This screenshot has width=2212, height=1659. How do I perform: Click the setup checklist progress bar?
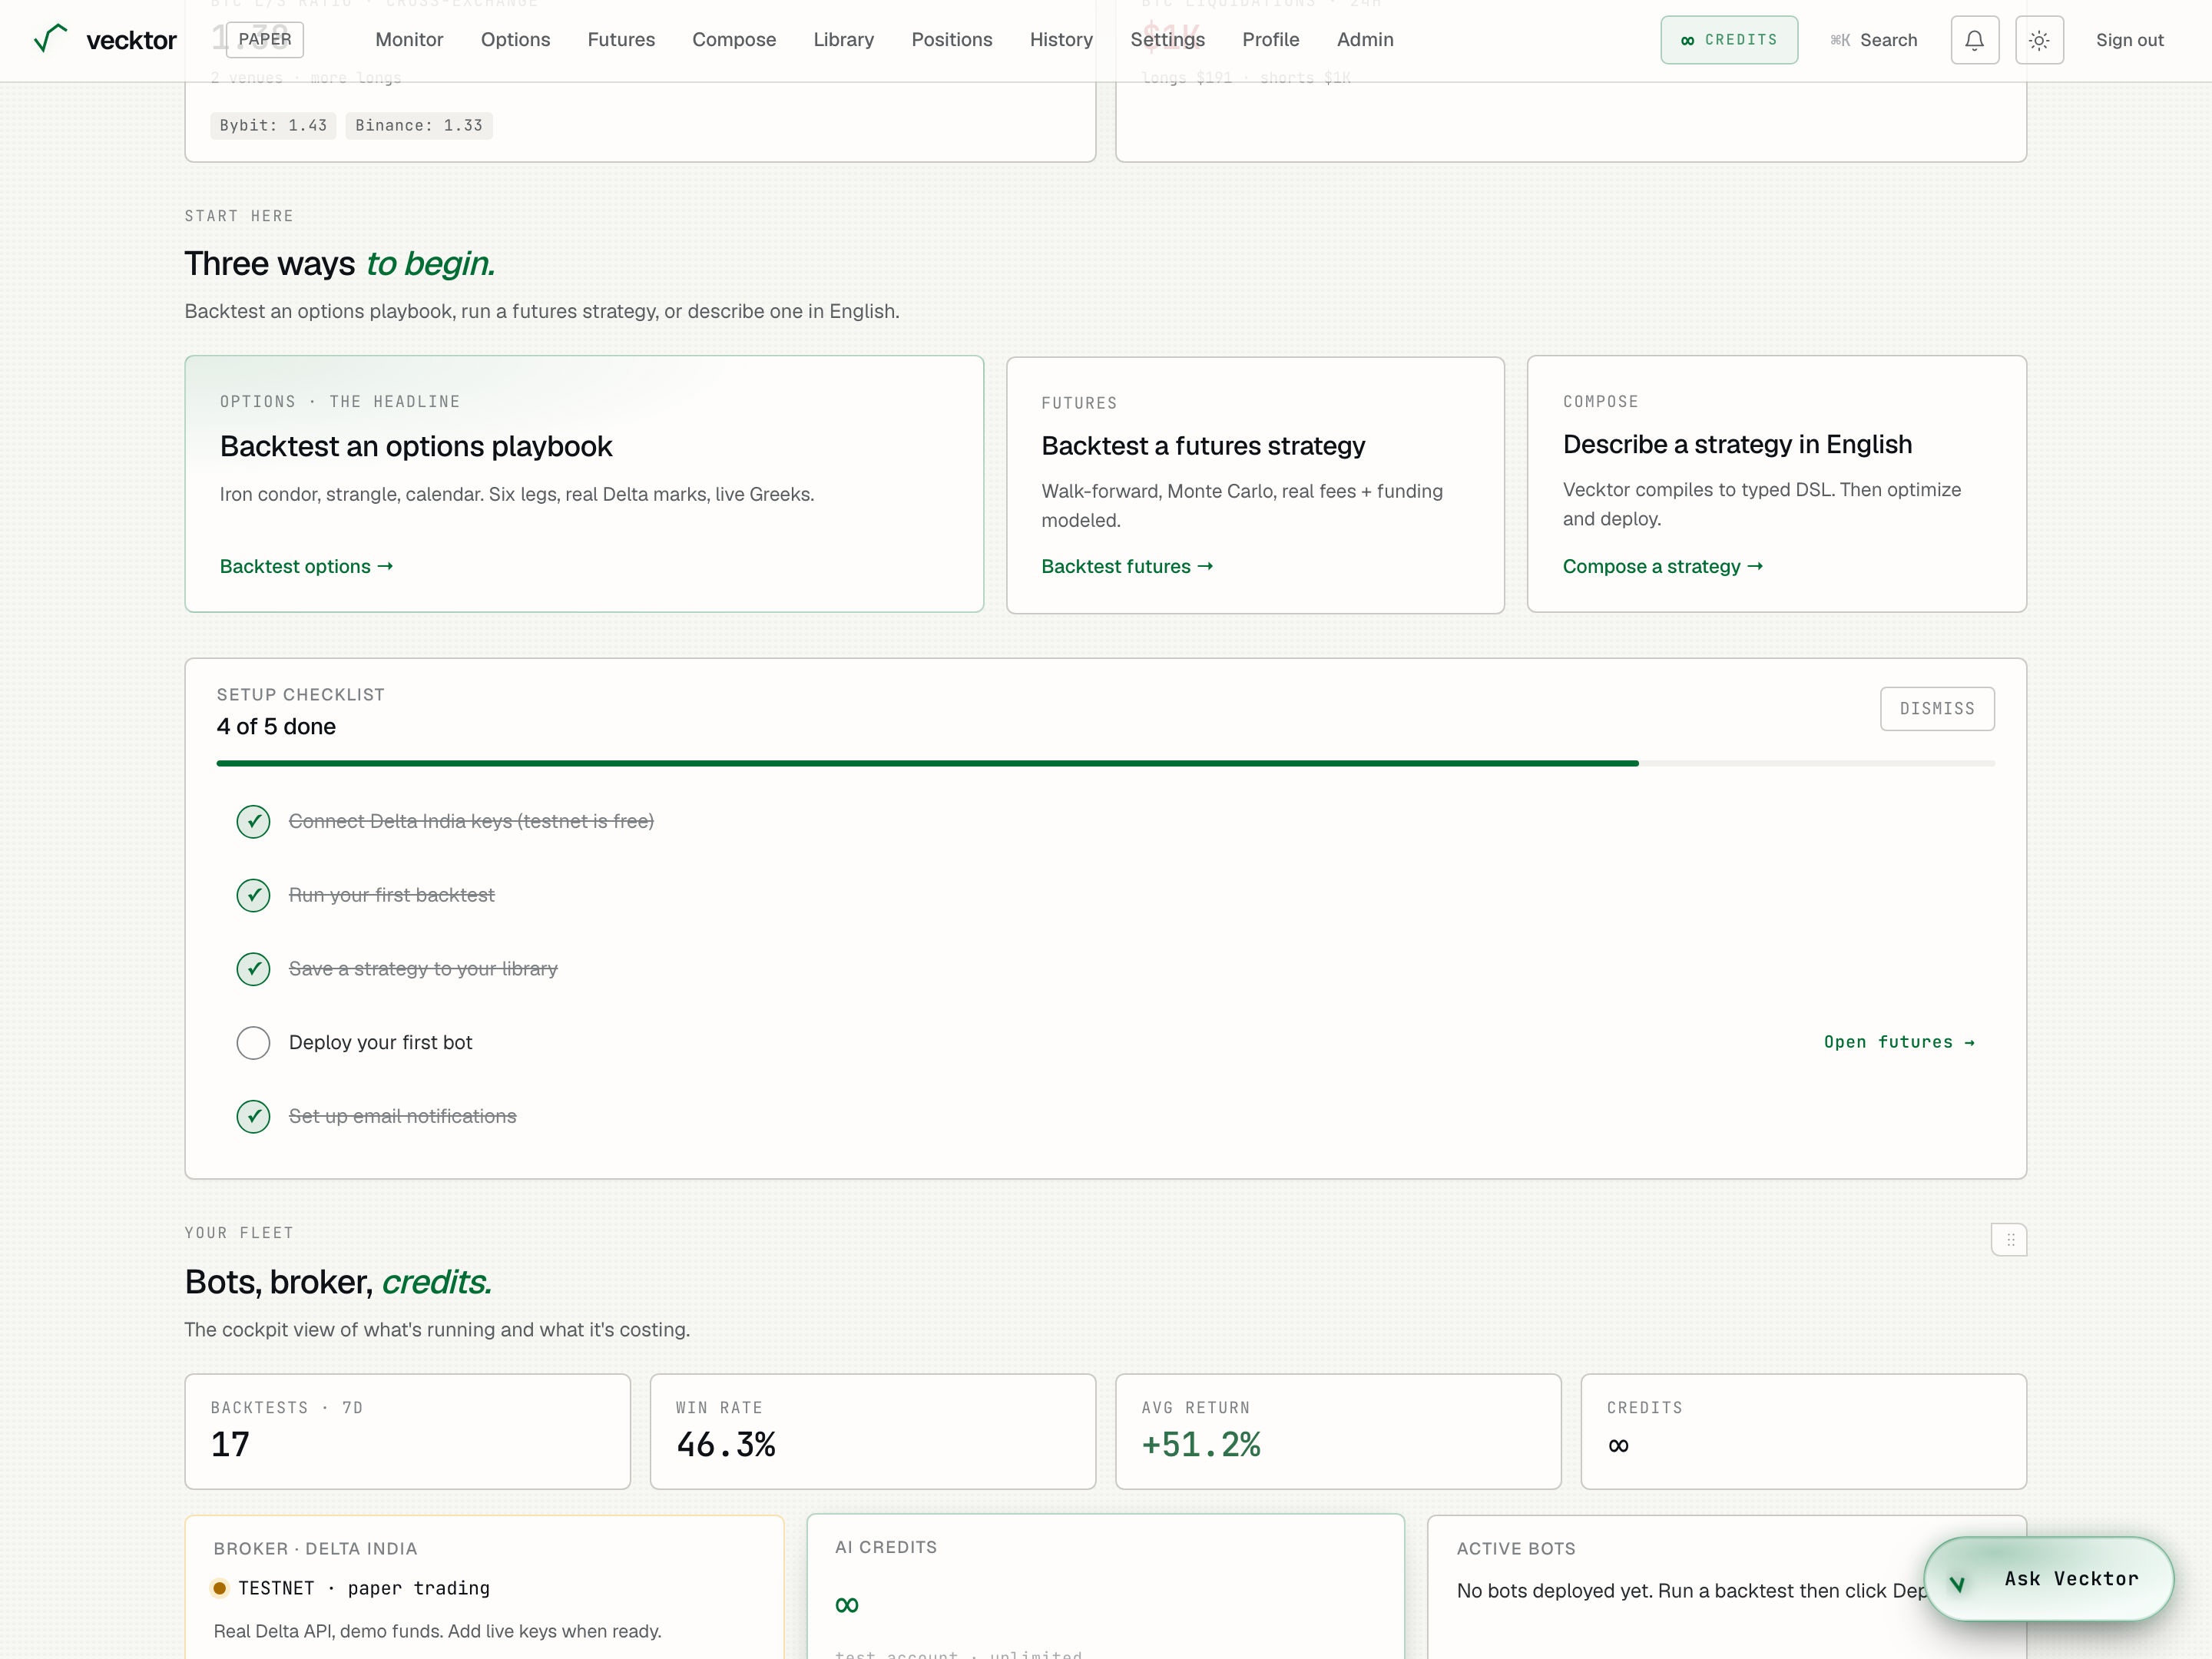pos(1105,763)
